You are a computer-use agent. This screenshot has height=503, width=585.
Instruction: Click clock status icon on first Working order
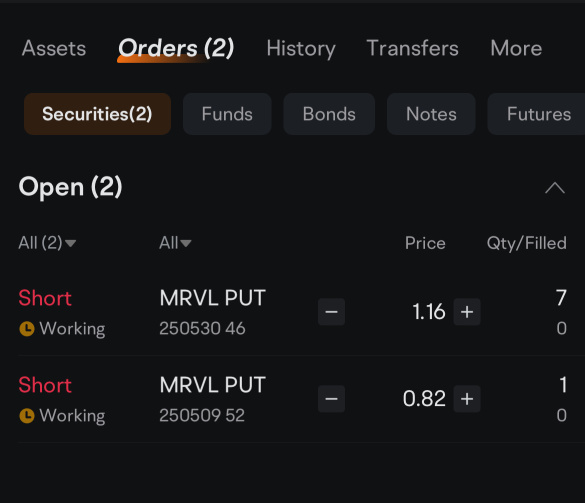(x=27, y=329)
